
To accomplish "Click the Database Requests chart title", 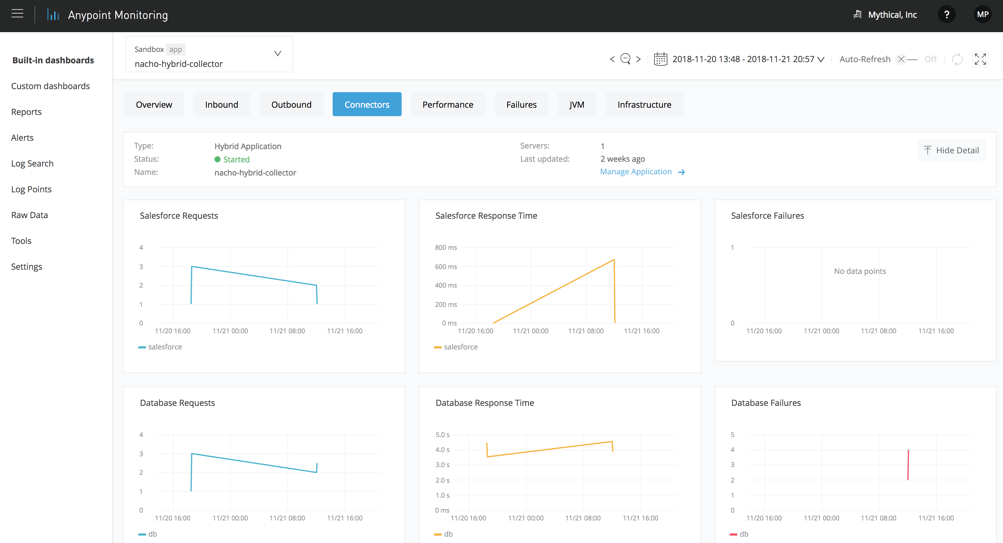I will 177,403.
